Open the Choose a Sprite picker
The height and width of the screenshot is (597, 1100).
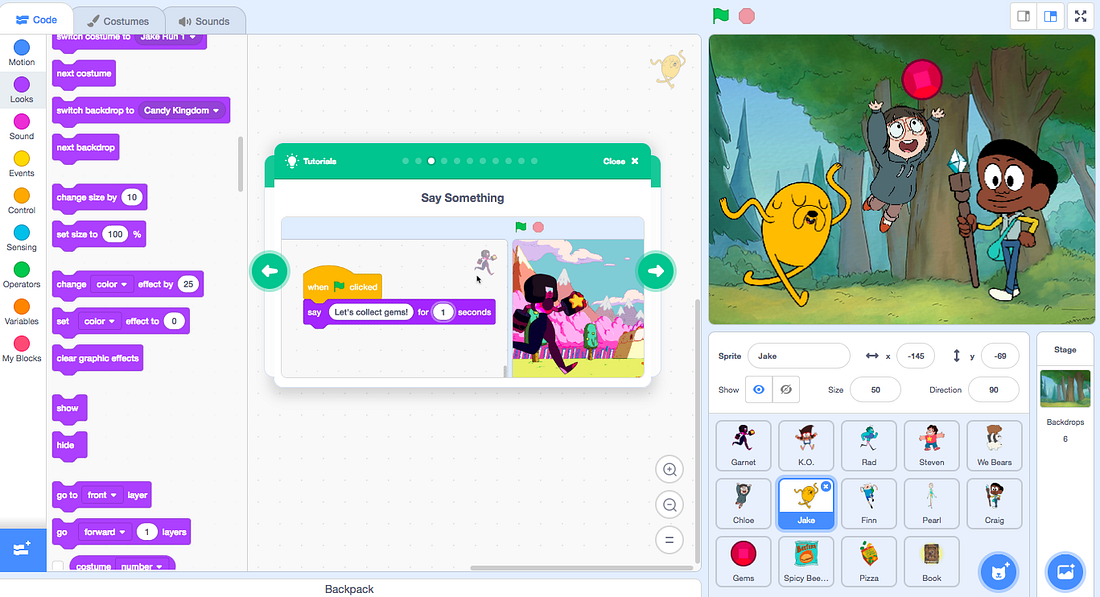tap(997, 572)
